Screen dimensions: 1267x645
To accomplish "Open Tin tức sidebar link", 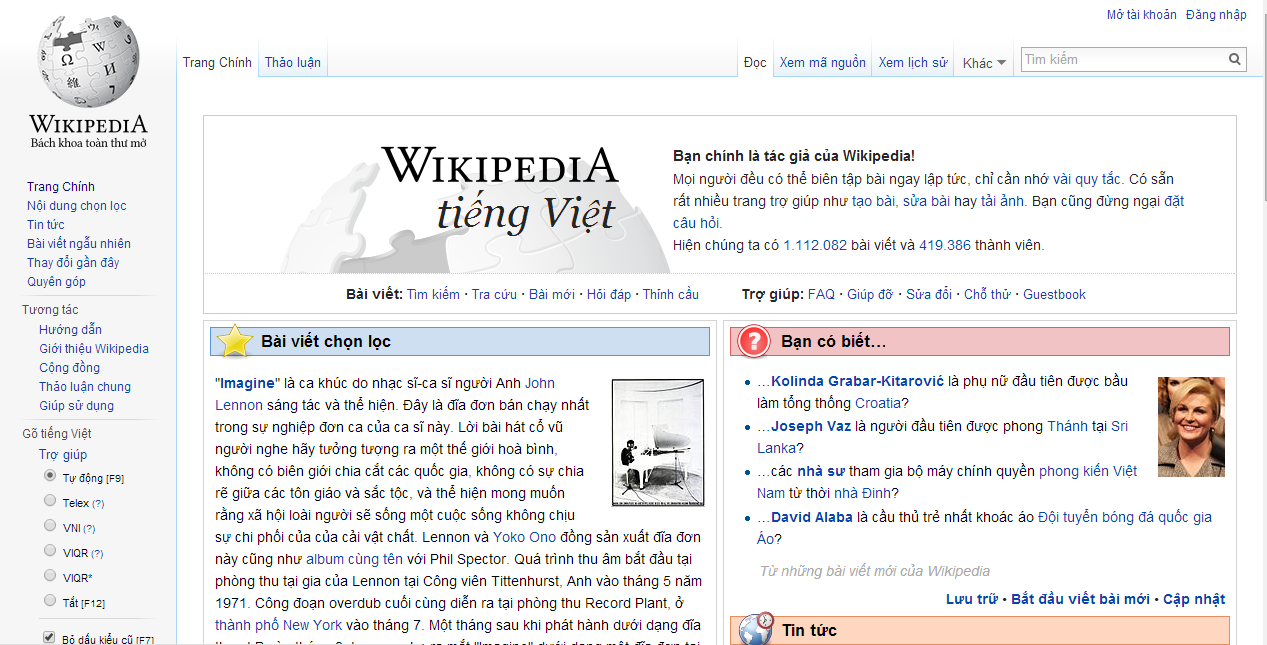I will (45, 225).
